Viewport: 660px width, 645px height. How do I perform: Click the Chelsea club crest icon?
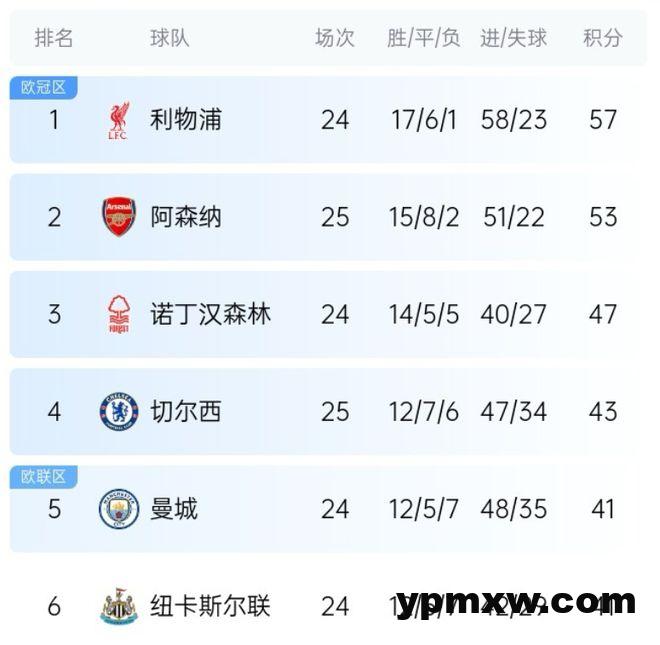[x=118, y=411]
